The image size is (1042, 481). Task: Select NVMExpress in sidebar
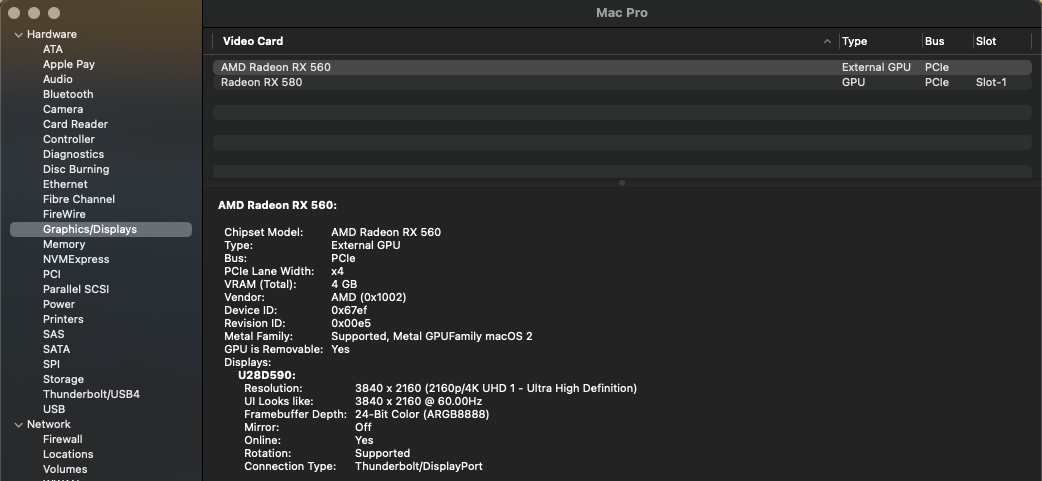[x=76, y=259]
